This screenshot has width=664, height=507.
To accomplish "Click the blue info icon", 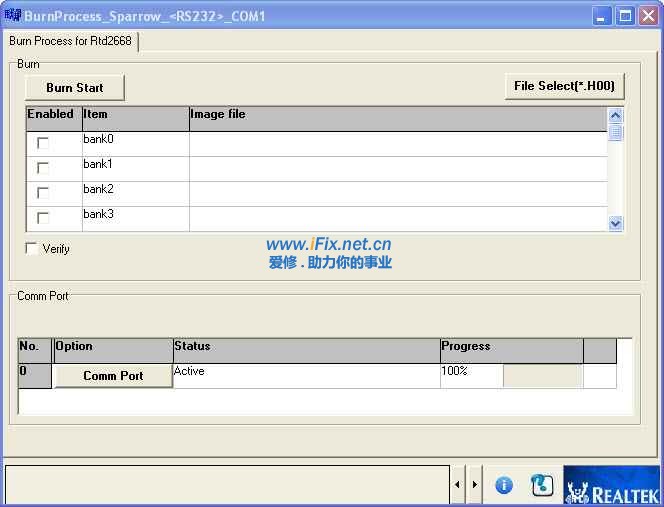I will pyautogui.click(x=504, y=485).
